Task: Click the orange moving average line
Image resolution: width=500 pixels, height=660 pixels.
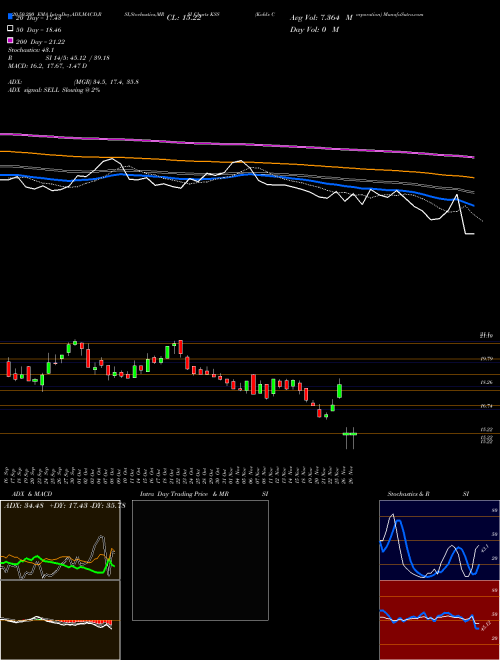Action: click(237, 162)
